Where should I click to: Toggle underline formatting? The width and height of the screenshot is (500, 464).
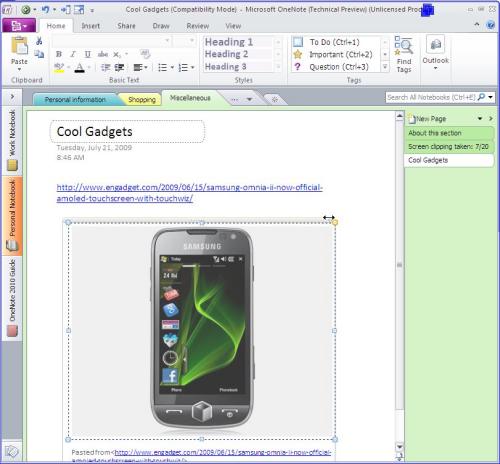(87, 54)
